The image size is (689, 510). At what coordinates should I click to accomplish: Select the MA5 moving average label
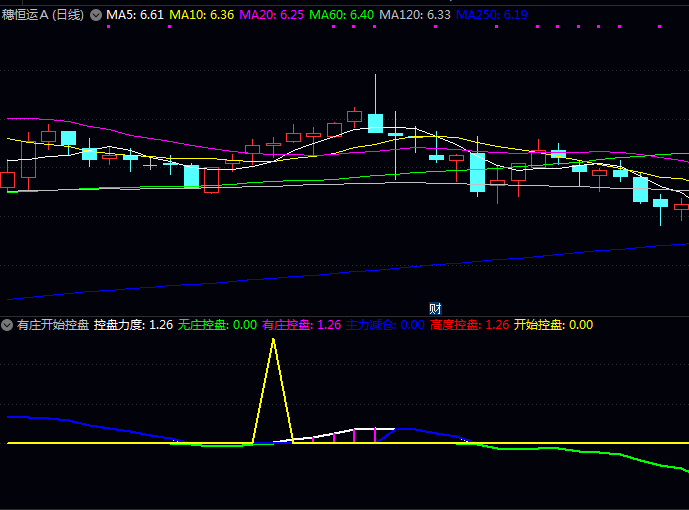pos(135,15)
